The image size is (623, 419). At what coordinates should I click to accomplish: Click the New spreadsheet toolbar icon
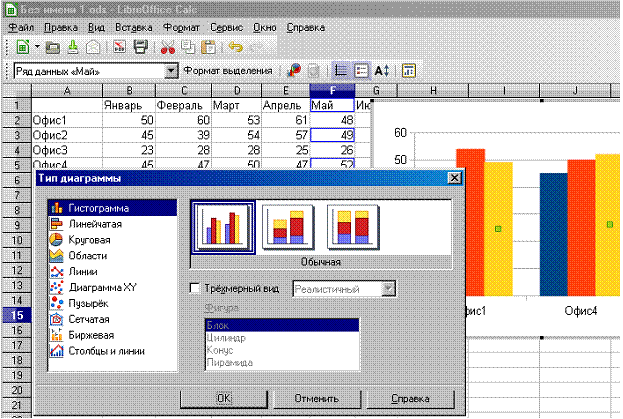point(23,47)
